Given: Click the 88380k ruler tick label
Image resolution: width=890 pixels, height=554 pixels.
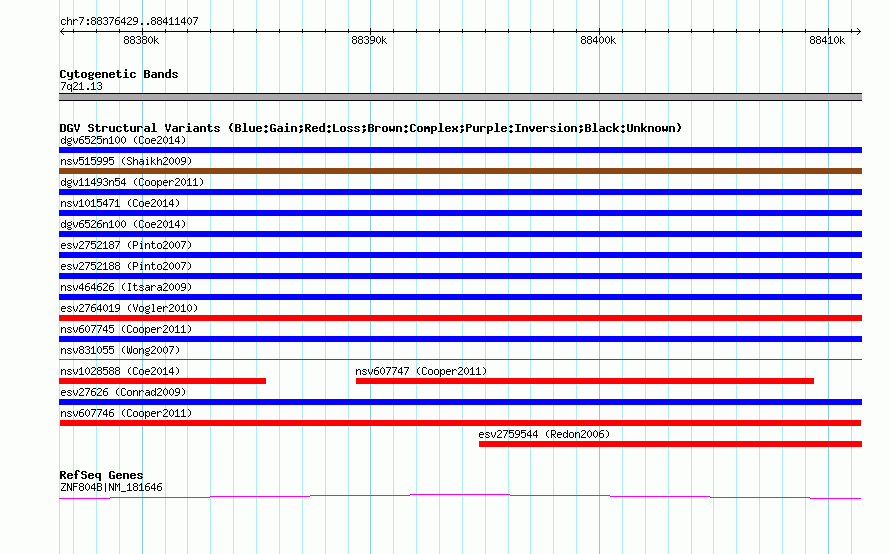Looking at the screenshot, I should click(141, 40).
